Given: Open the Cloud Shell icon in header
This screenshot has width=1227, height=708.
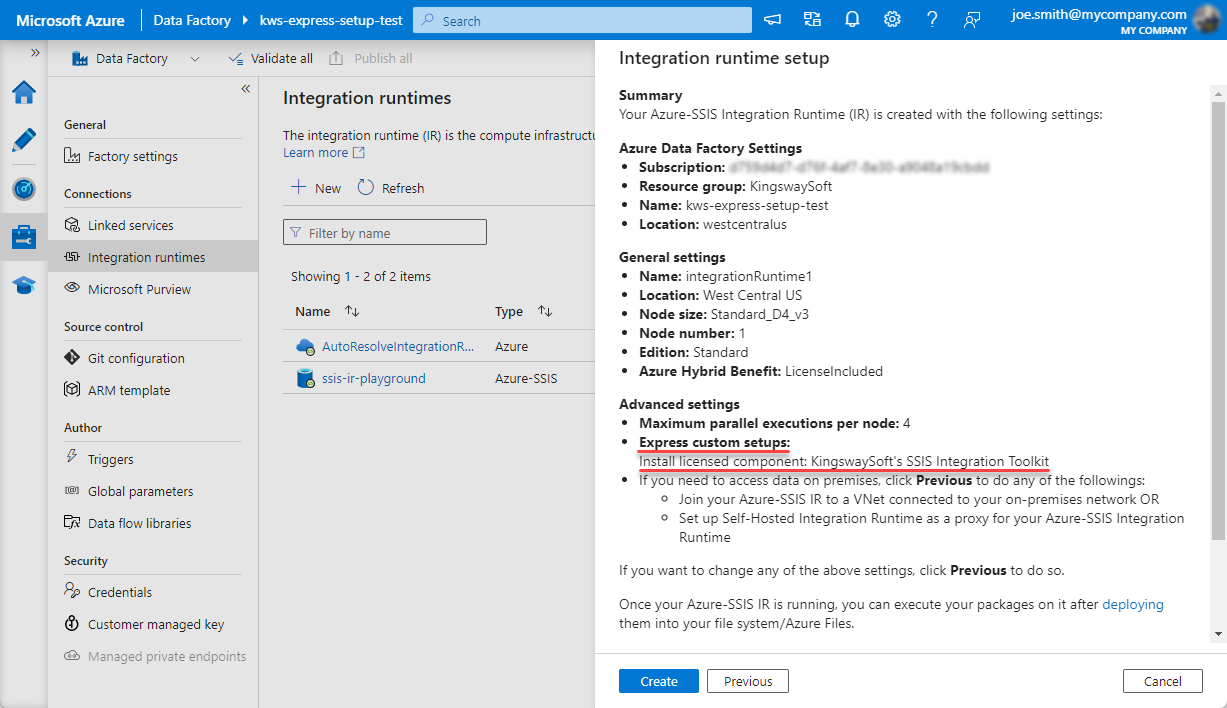Looking at the screenshot, I should click(772, 20).
